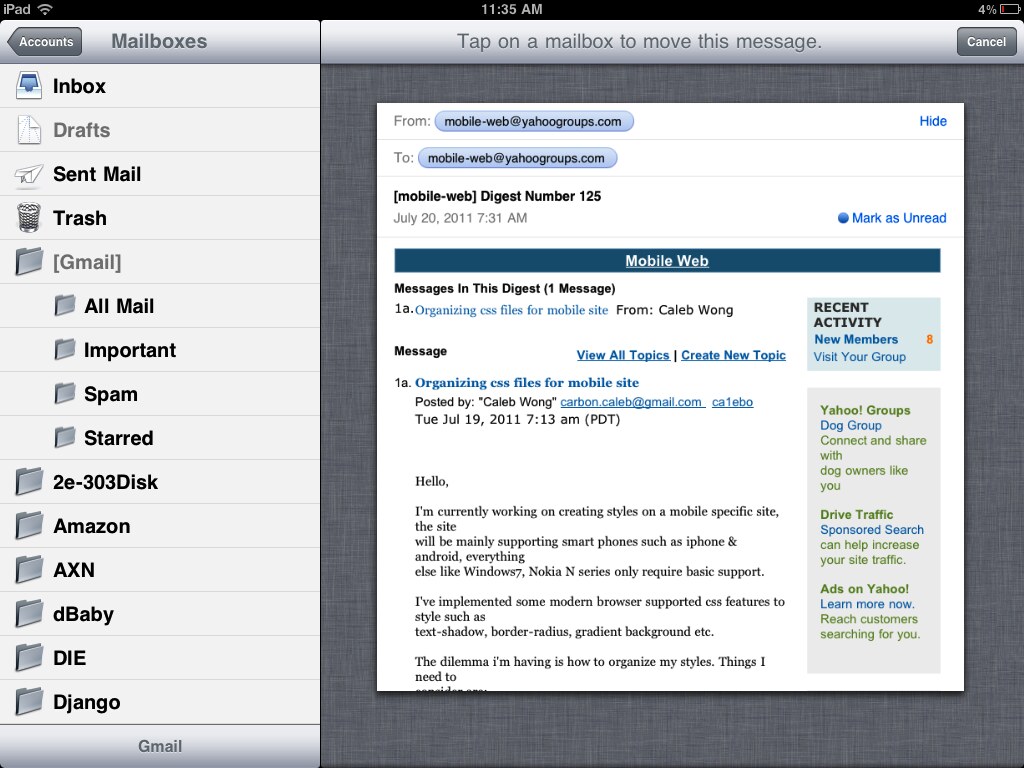
Task: Open the Mobile Web banner link
Action: coord(667,261)
